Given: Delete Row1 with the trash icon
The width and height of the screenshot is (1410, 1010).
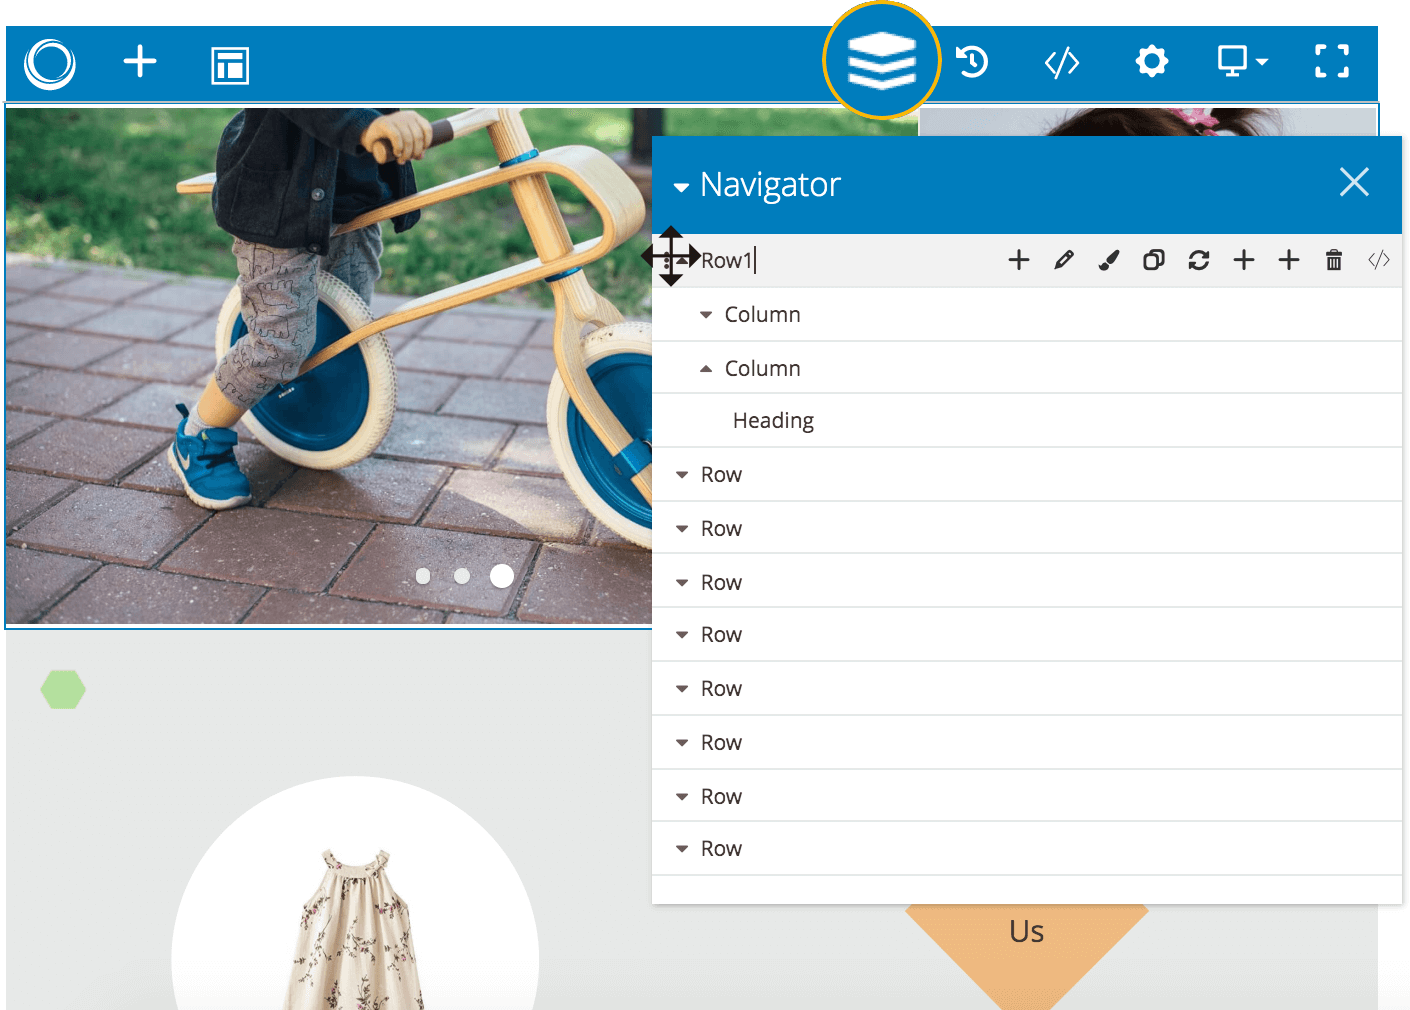Looking at the screenshot, I should tap(1334, 261).
